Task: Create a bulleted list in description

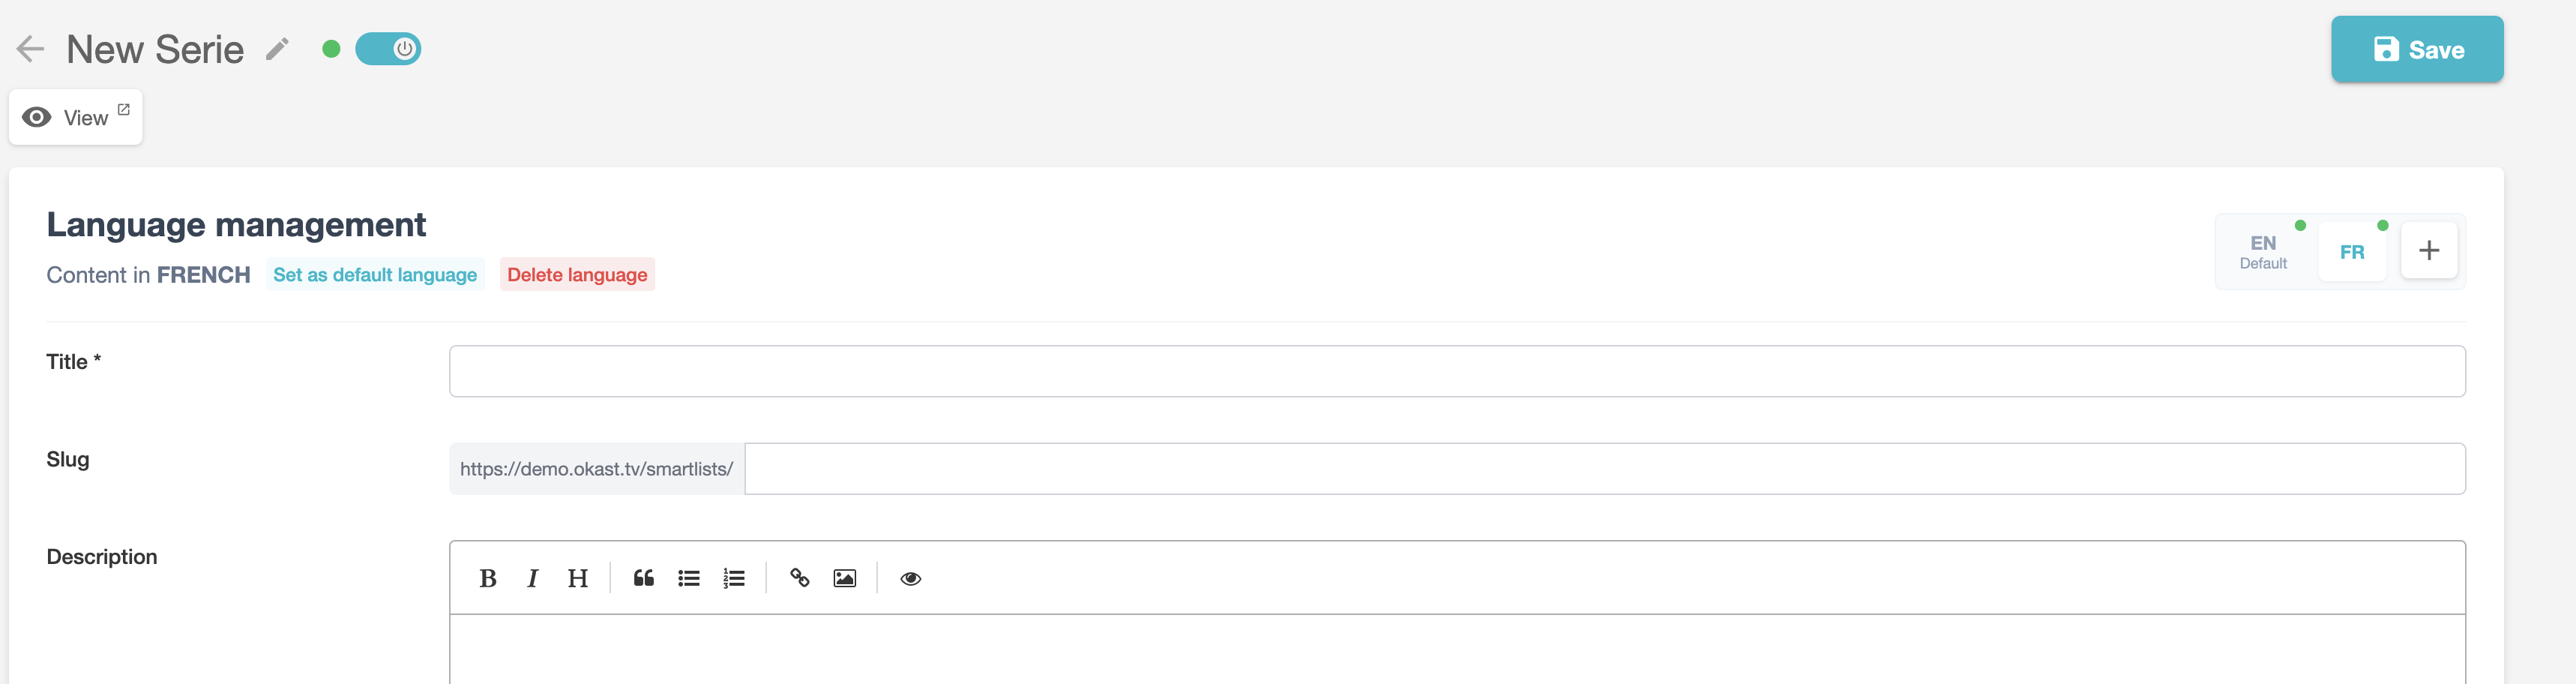Action: (688, 578)
